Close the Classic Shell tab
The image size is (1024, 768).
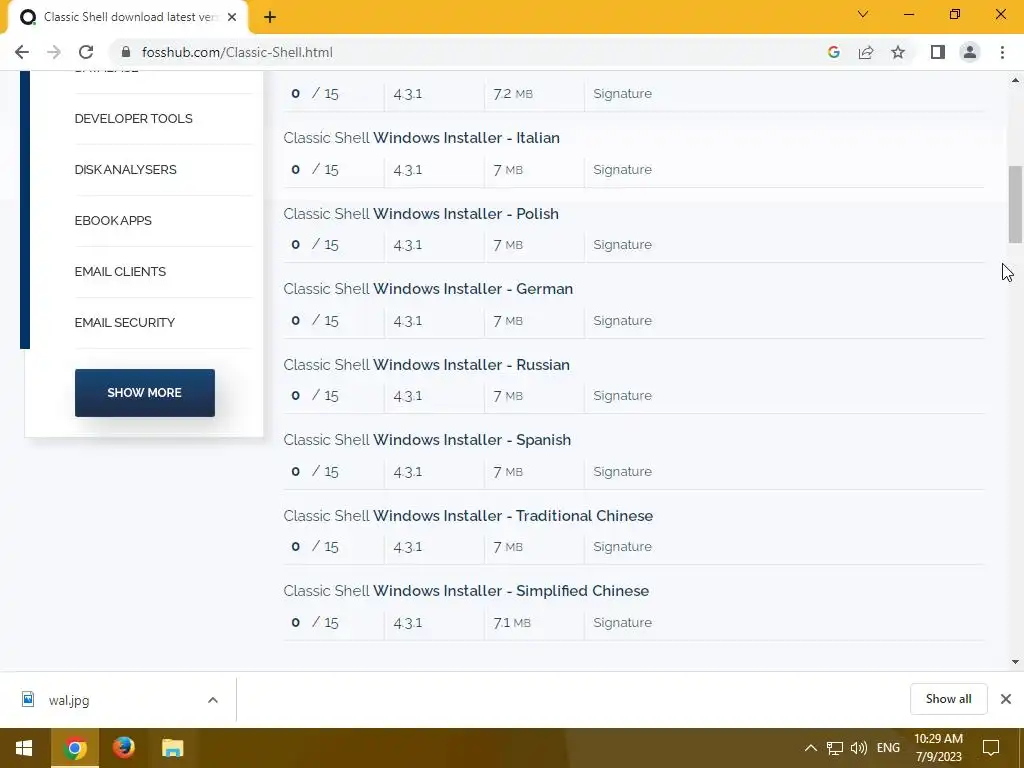(232, 17)
